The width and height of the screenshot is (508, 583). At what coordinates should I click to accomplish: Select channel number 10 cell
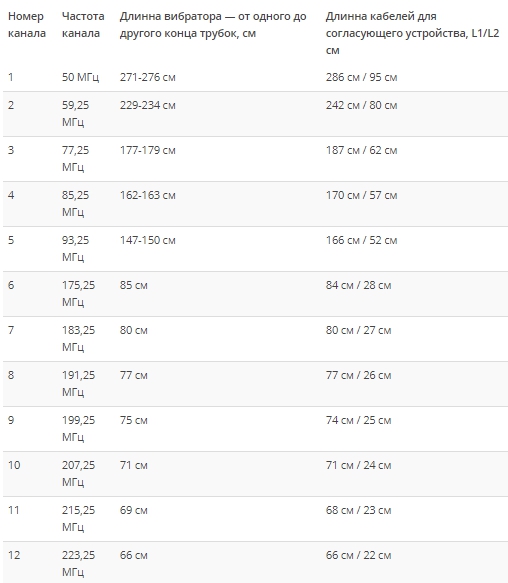click(14, 465)
